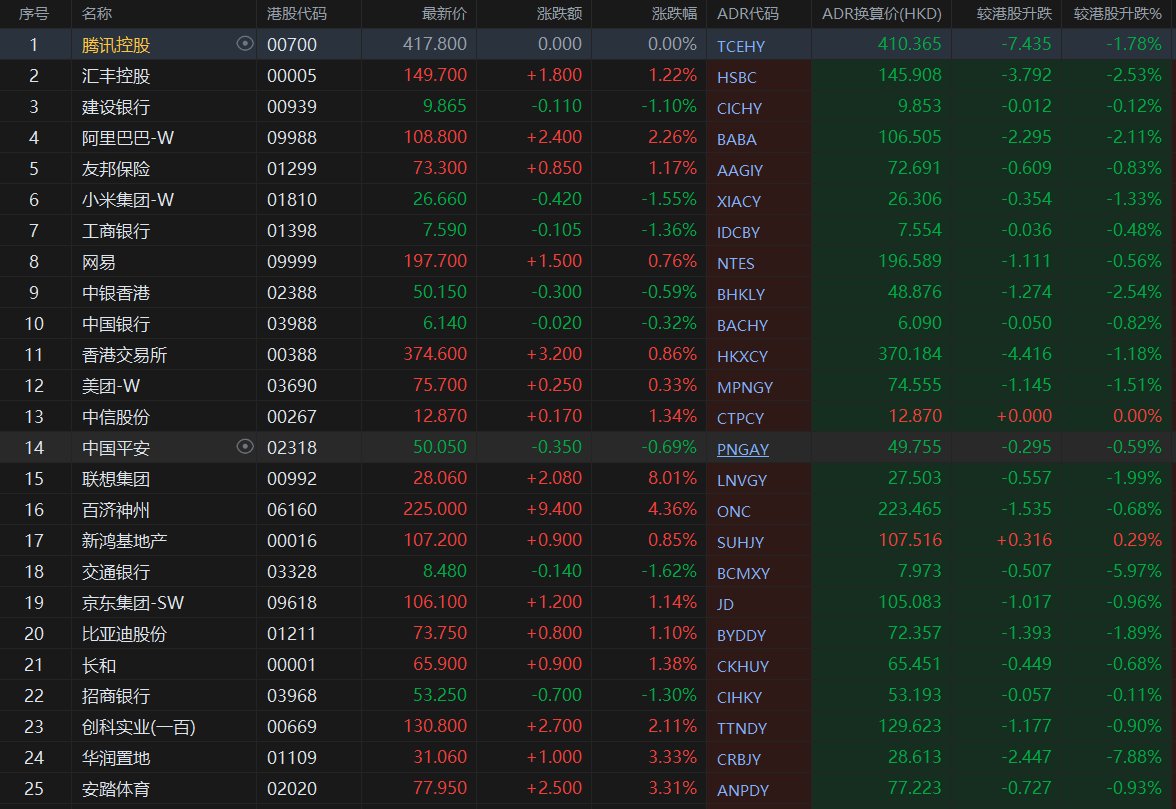This screenshot has width=1176, height=809.
Task: Select the 小米集团-W stock name
Action: (x=128, y=200)
